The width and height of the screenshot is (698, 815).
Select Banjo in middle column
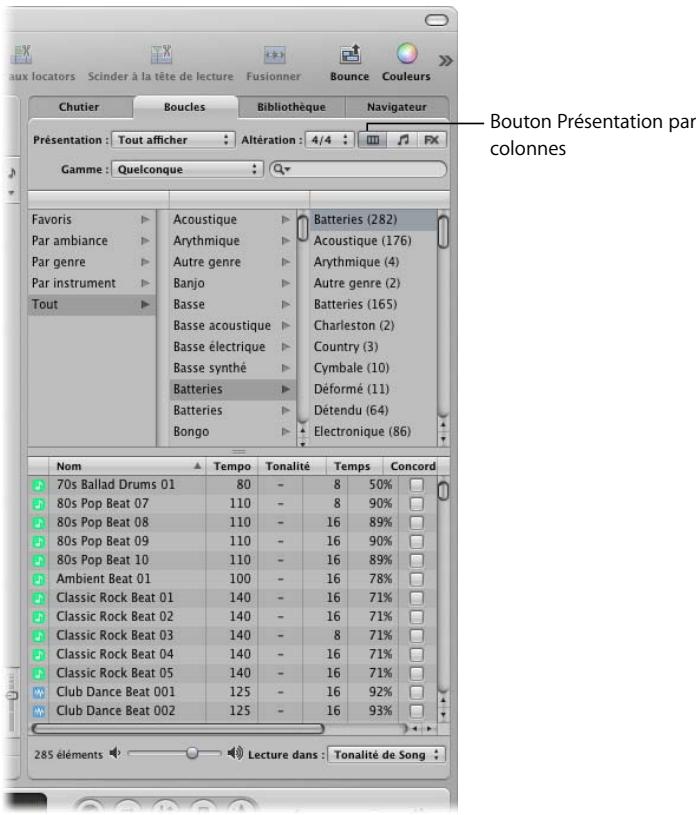click(x=232, y=283)
